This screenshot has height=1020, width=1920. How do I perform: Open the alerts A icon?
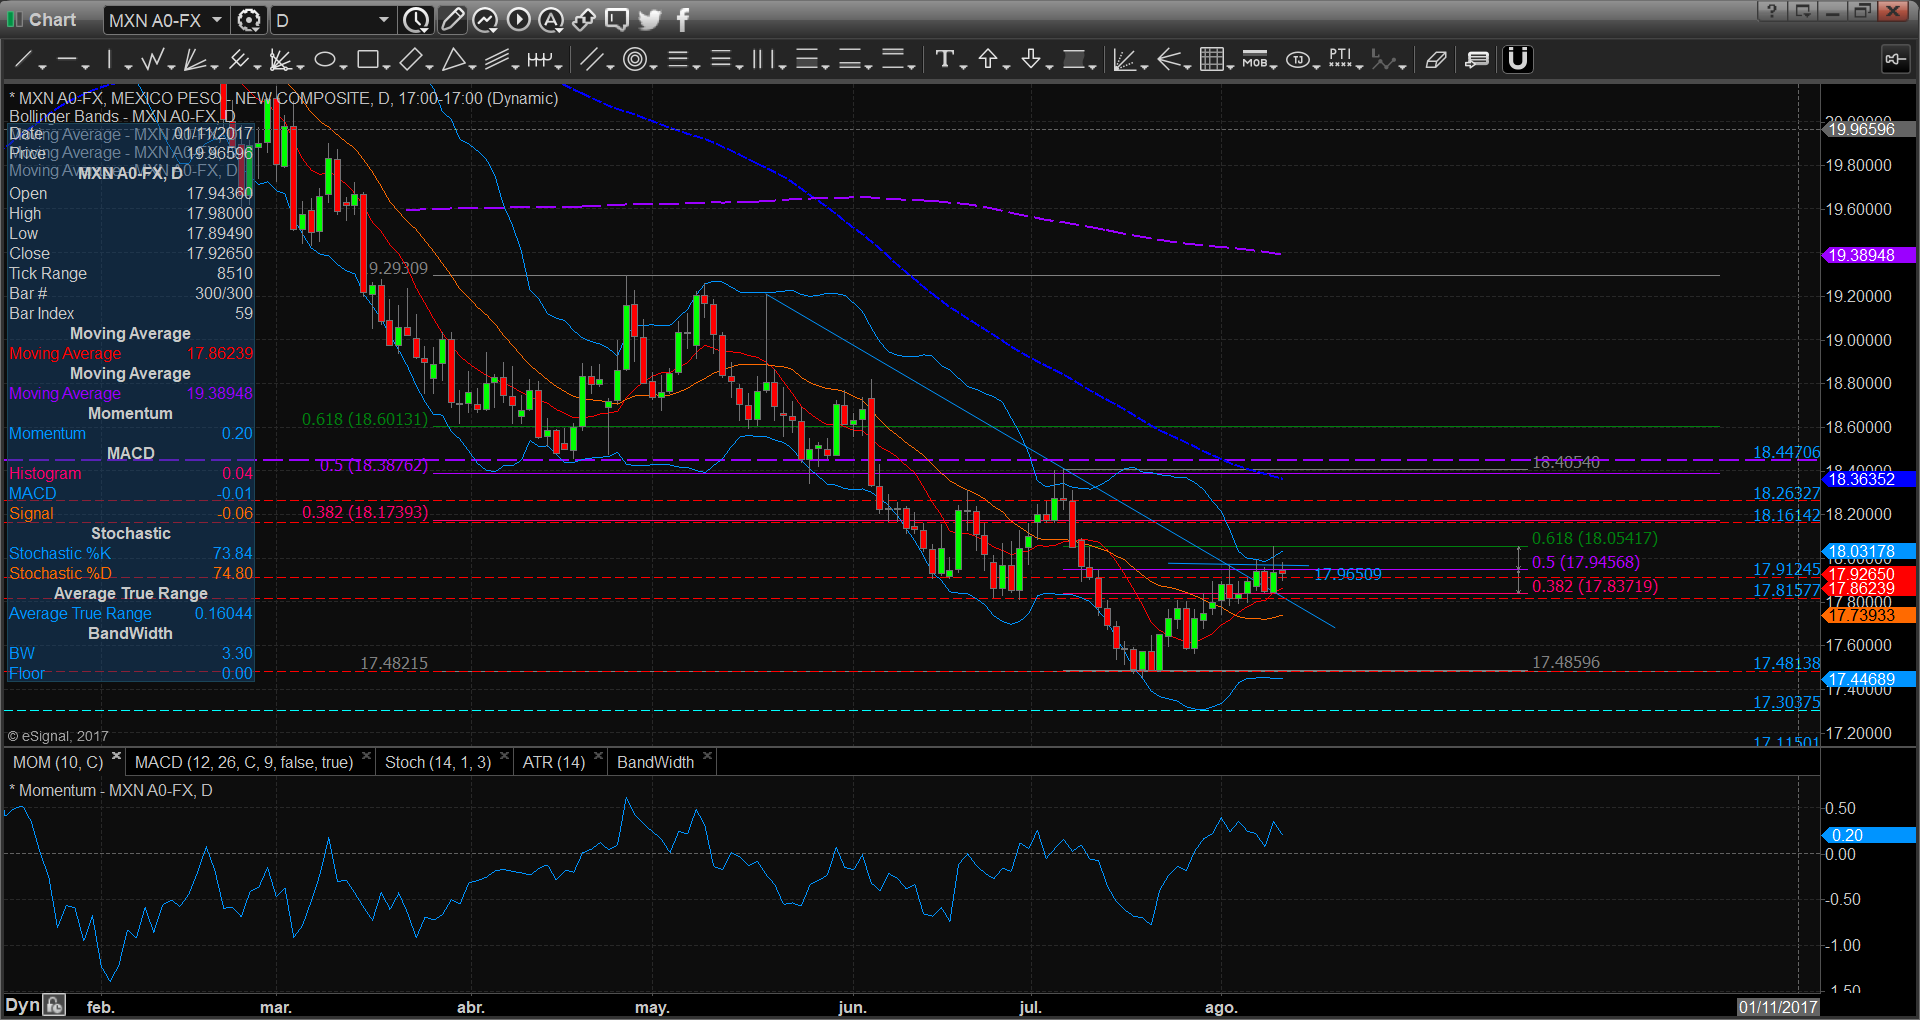click(551, 20)
